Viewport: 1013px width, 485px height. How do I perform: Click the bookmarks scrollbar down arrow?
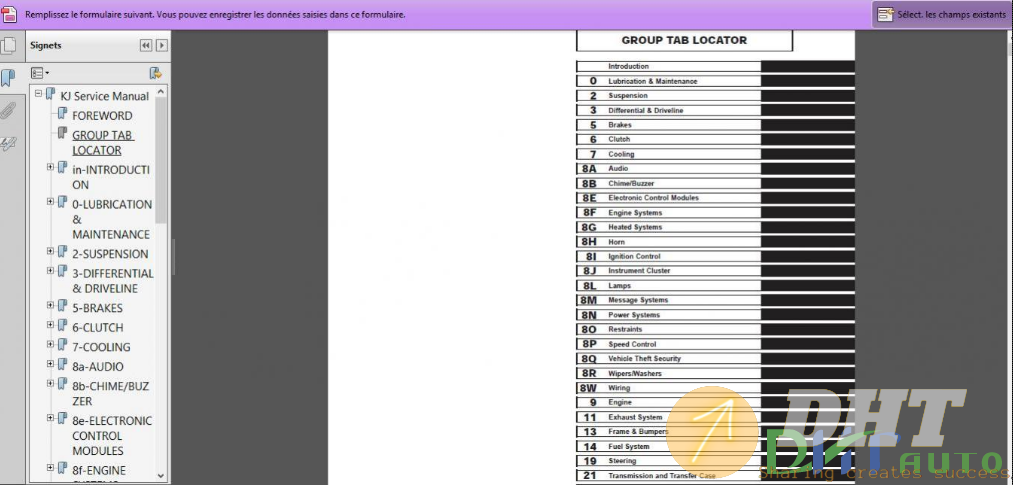click(162, 476)
